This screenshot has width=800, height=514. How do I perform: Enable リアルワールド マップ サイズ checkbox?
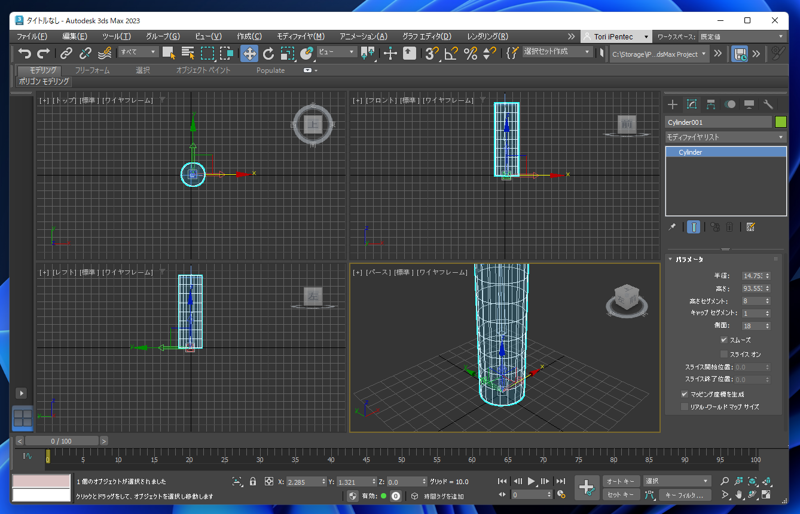point(685,407)
